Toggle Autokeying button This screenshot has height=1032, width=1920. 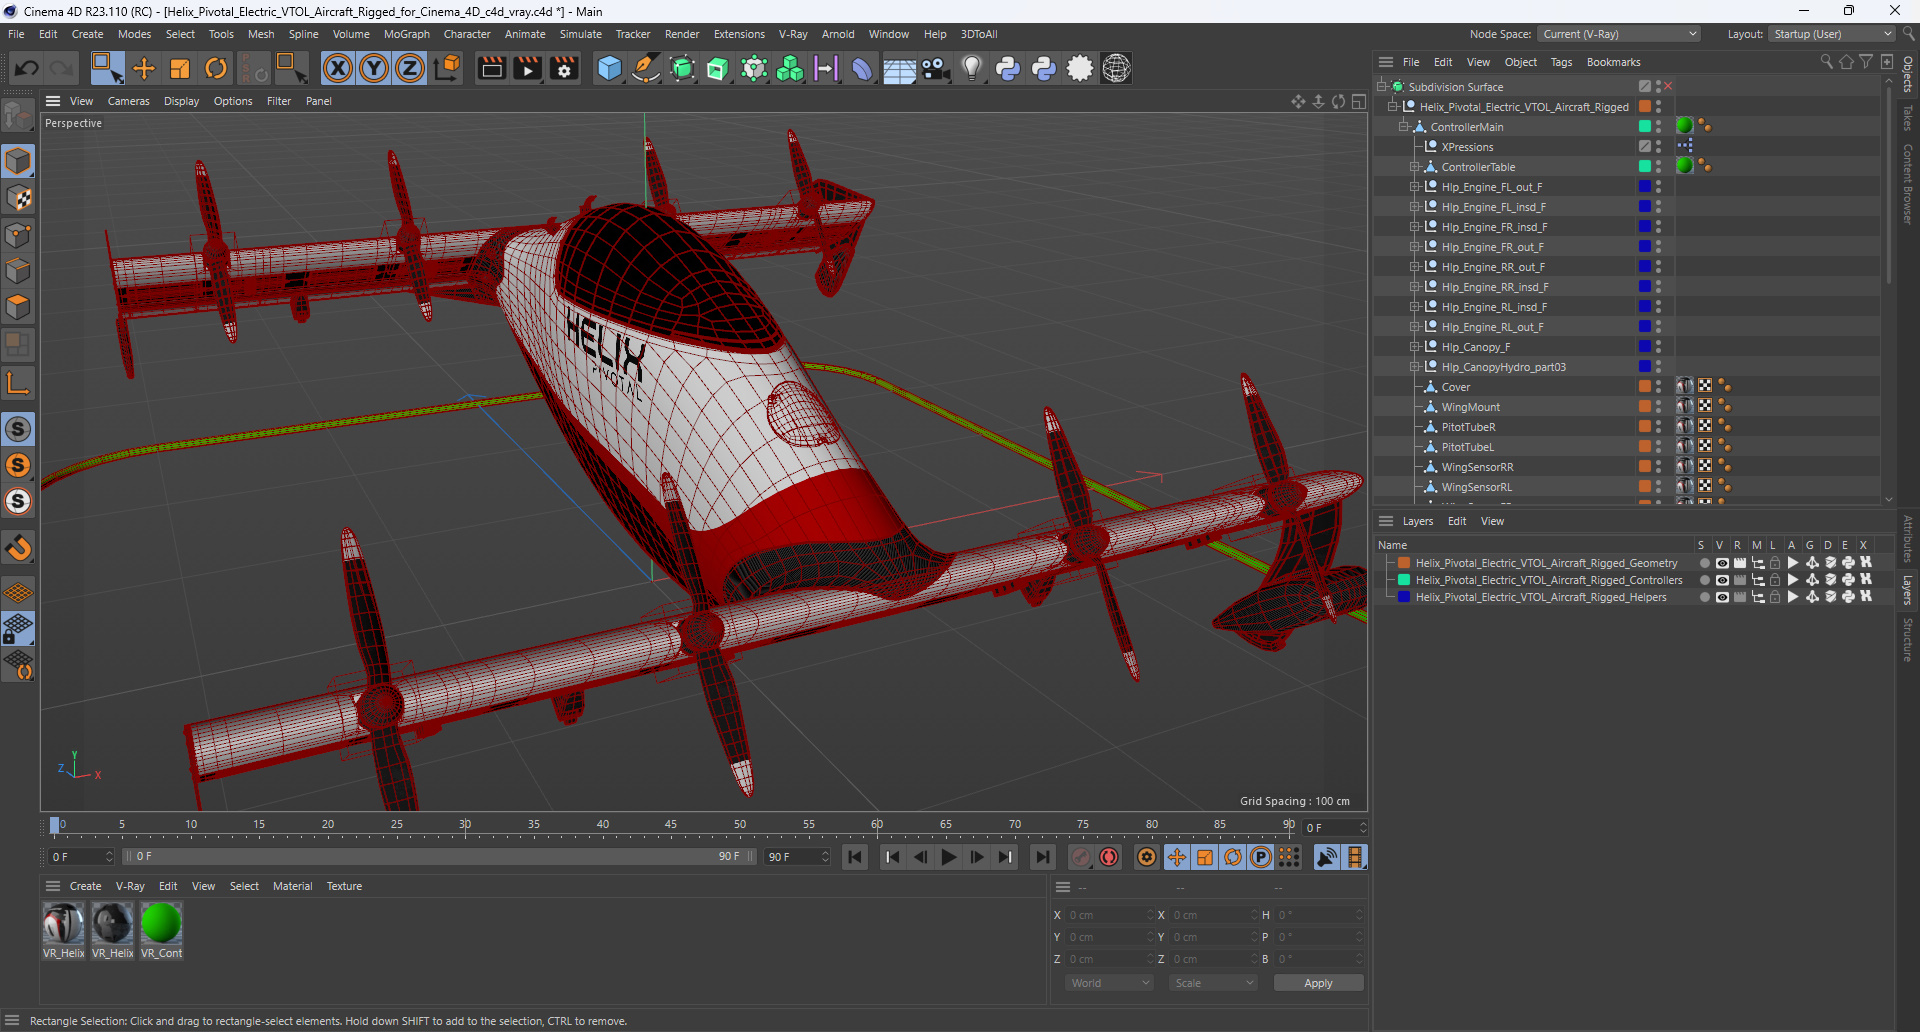click(x=1109, y=857)
